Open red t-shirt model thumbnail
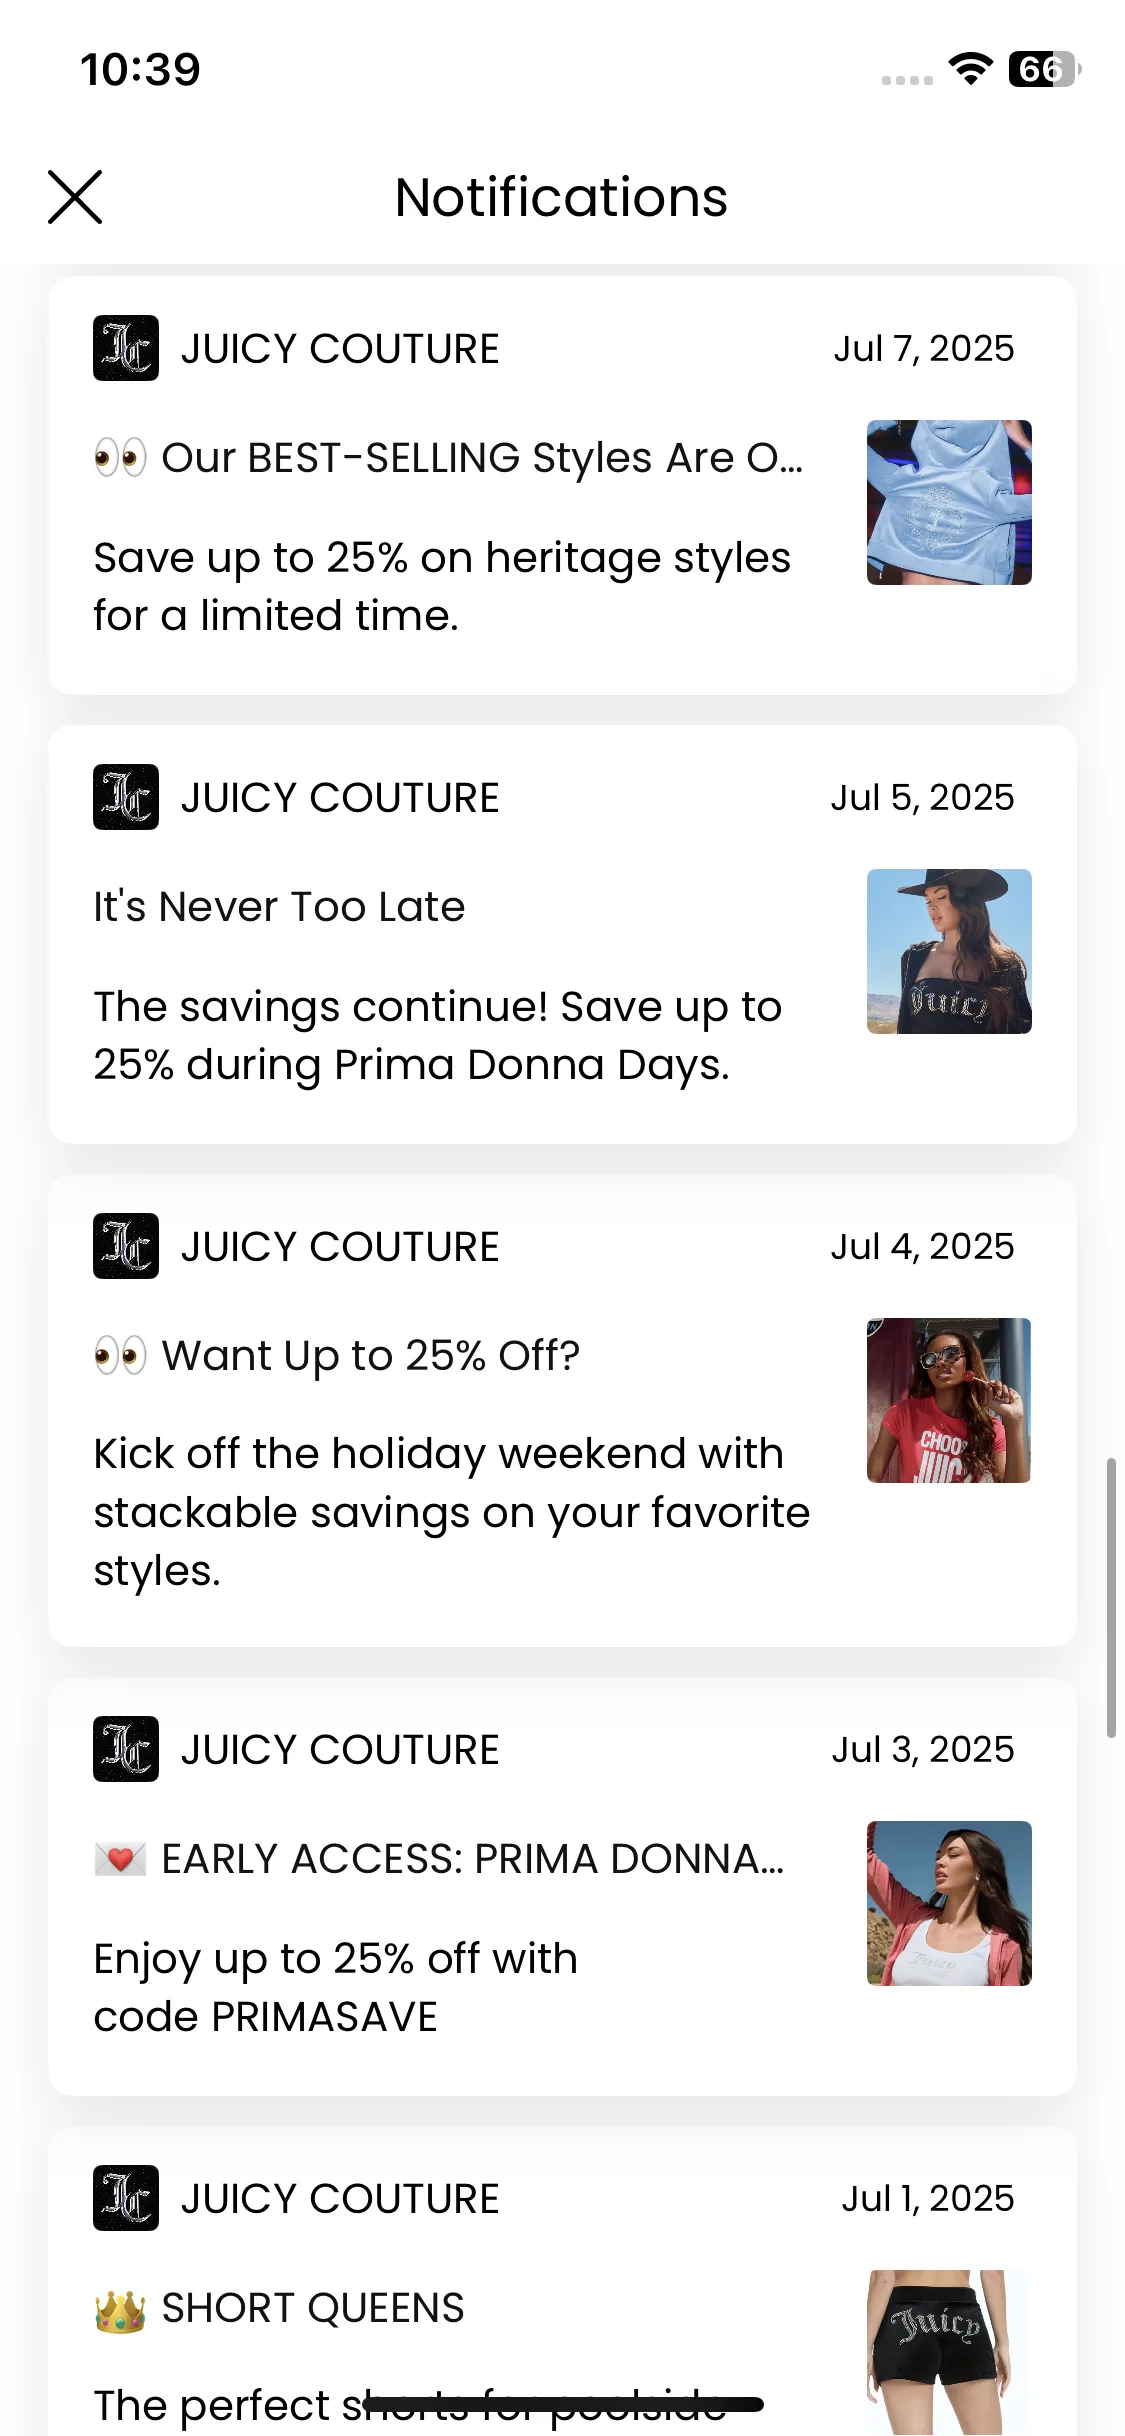Viewport: 1125px width, 2436px height. click(x=949, y=1400)
